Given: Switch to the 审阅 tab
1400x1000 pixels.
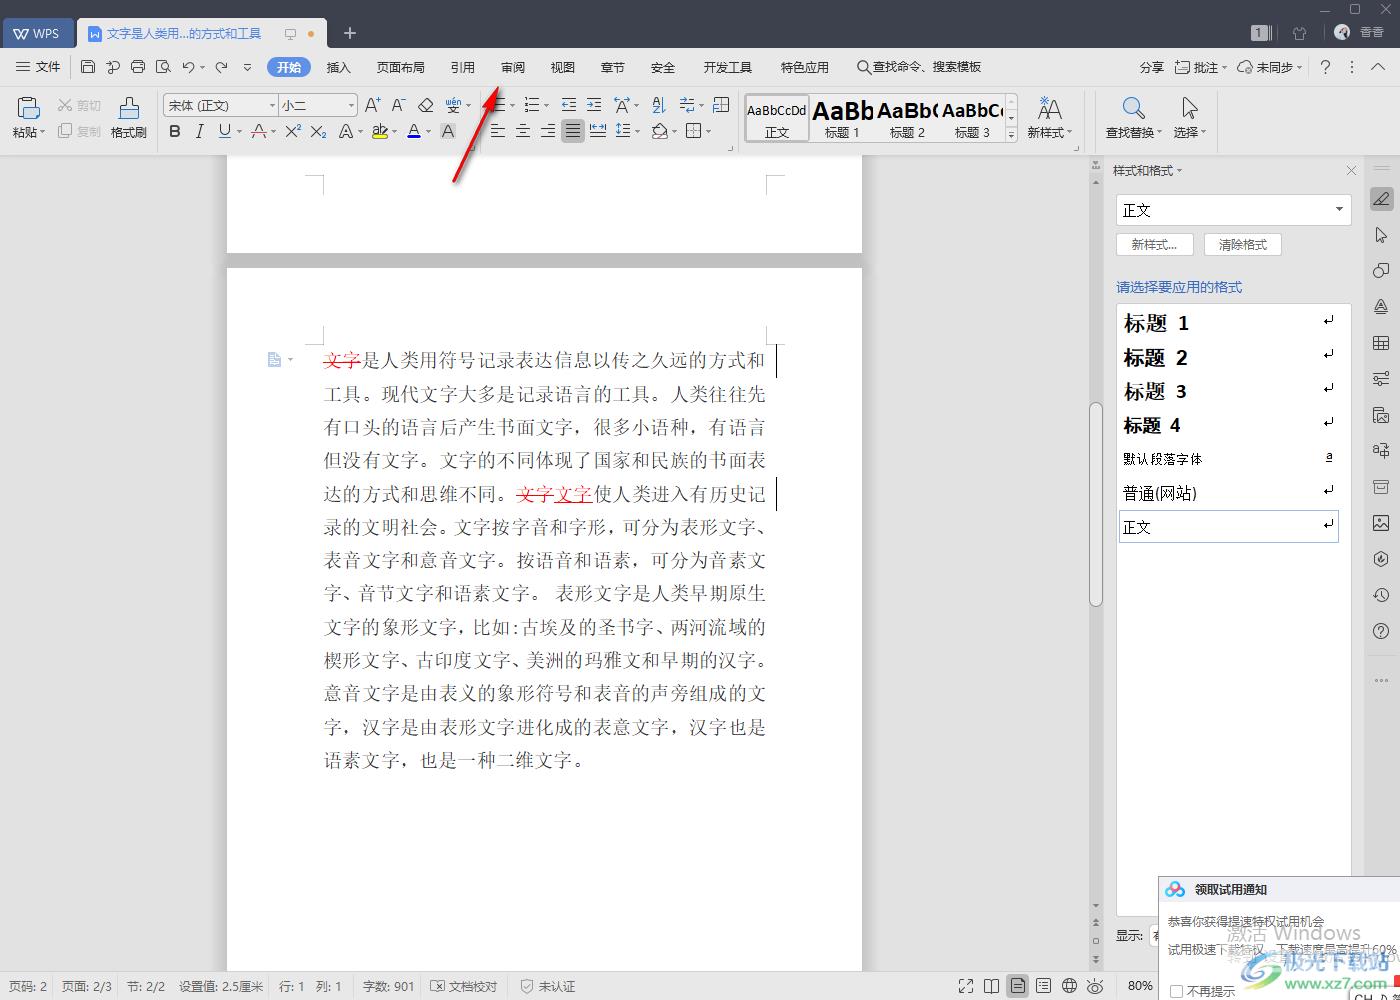Looking at the screenshot, I should [513, 67].
